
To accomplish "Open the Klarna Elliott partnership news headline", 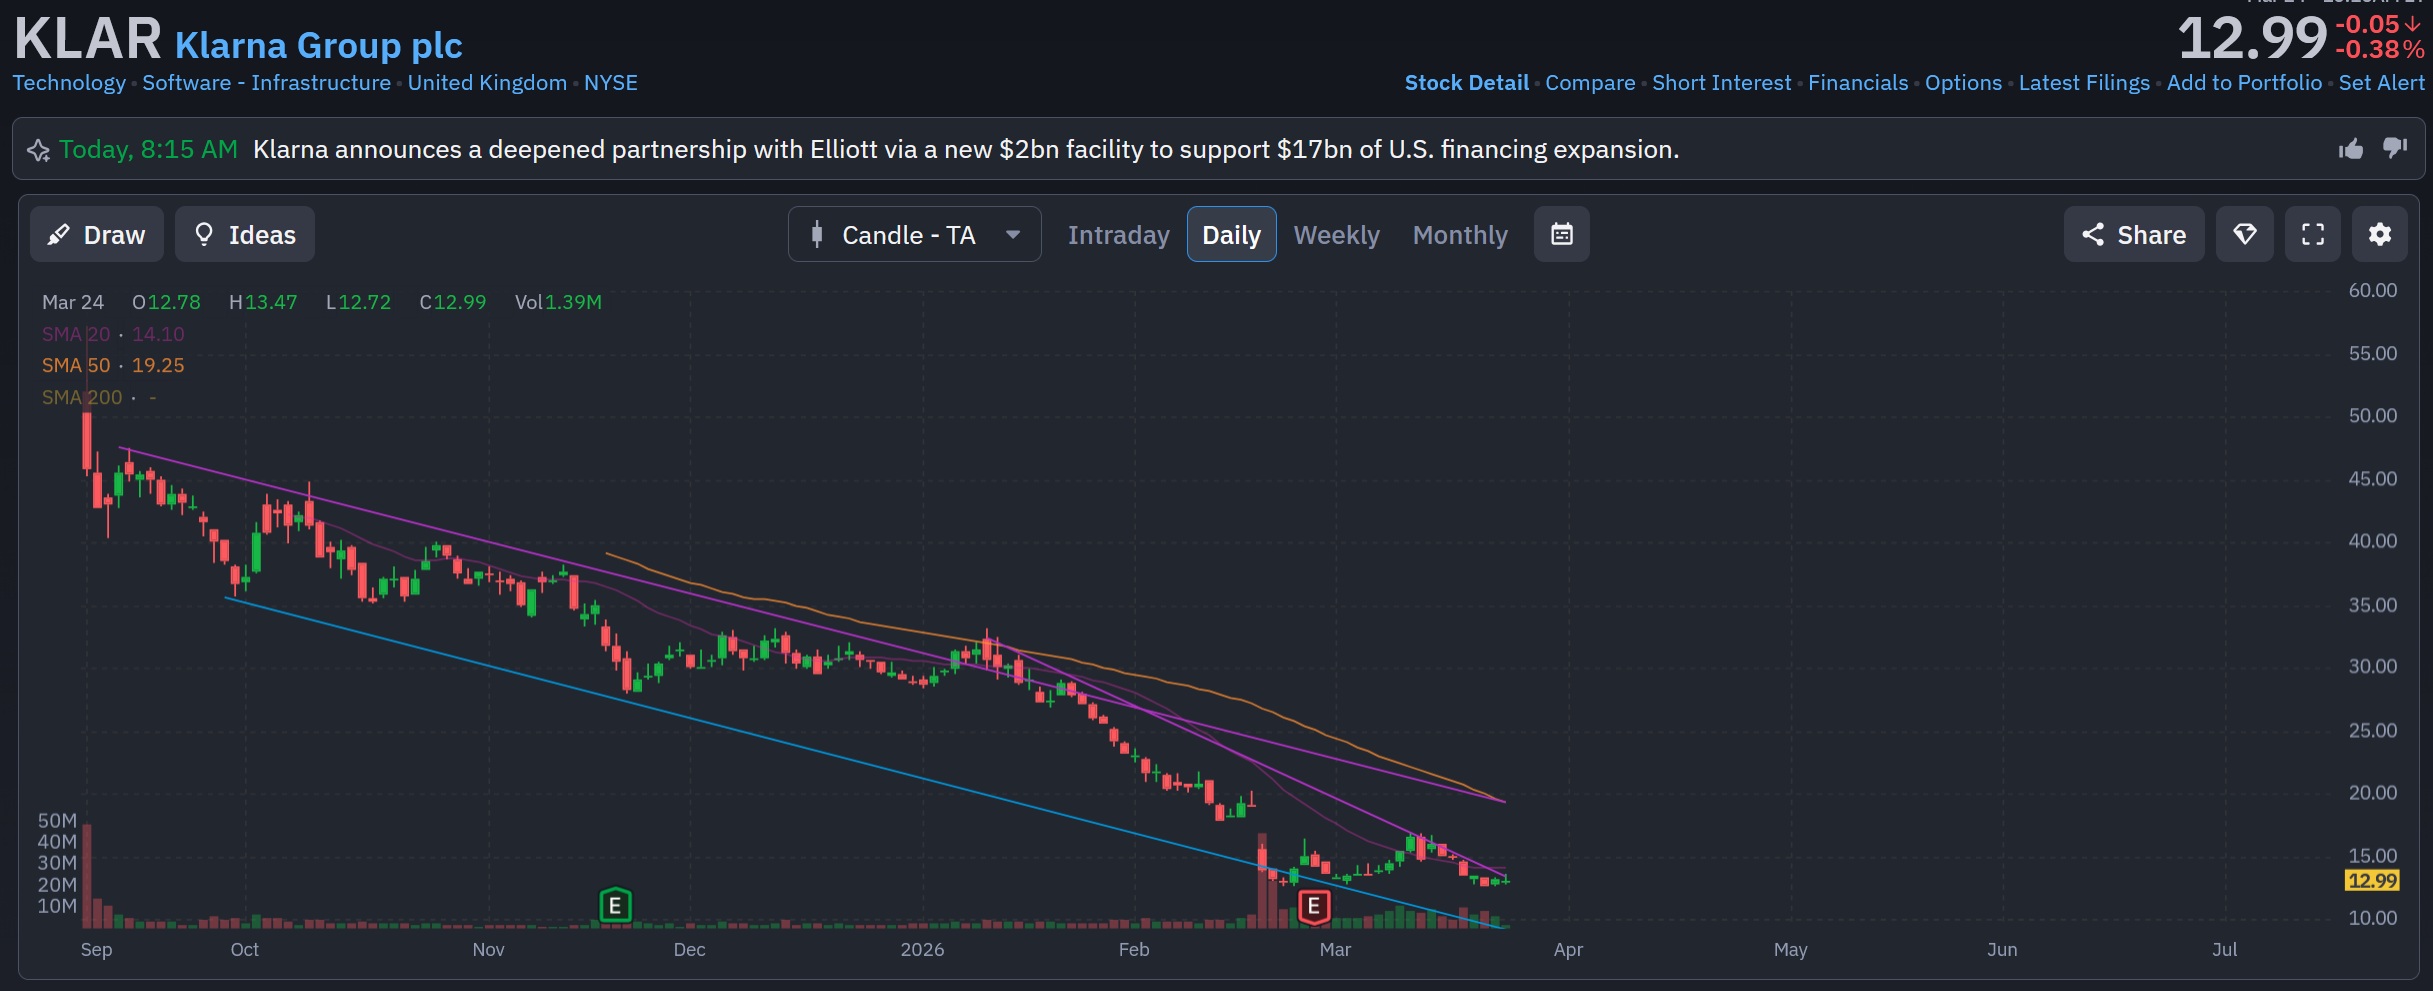I will tap(965, 149).
